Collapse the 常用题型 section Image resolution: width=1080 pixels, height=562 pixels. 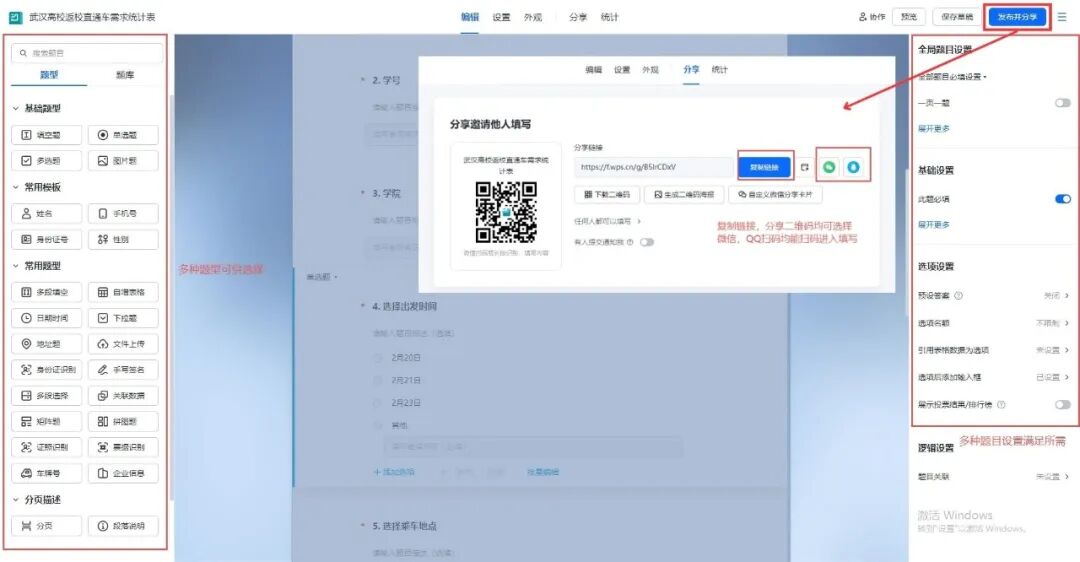16,265
